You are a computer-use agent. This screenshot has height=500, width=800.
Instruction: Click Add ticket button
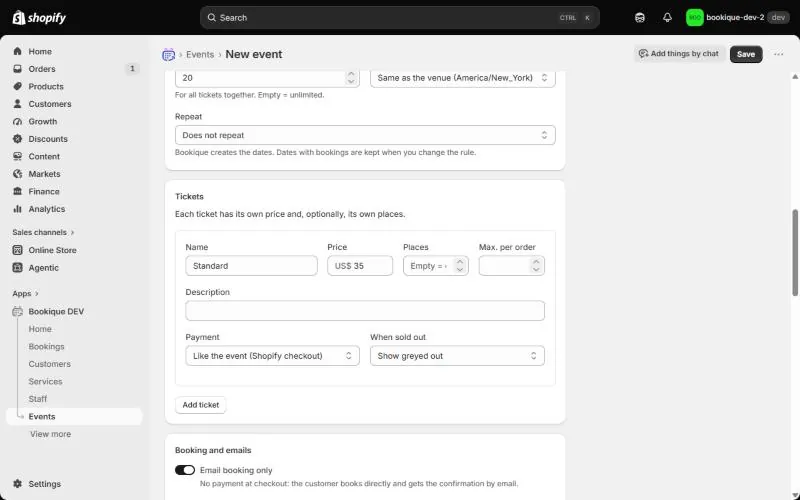click(201, 405)
